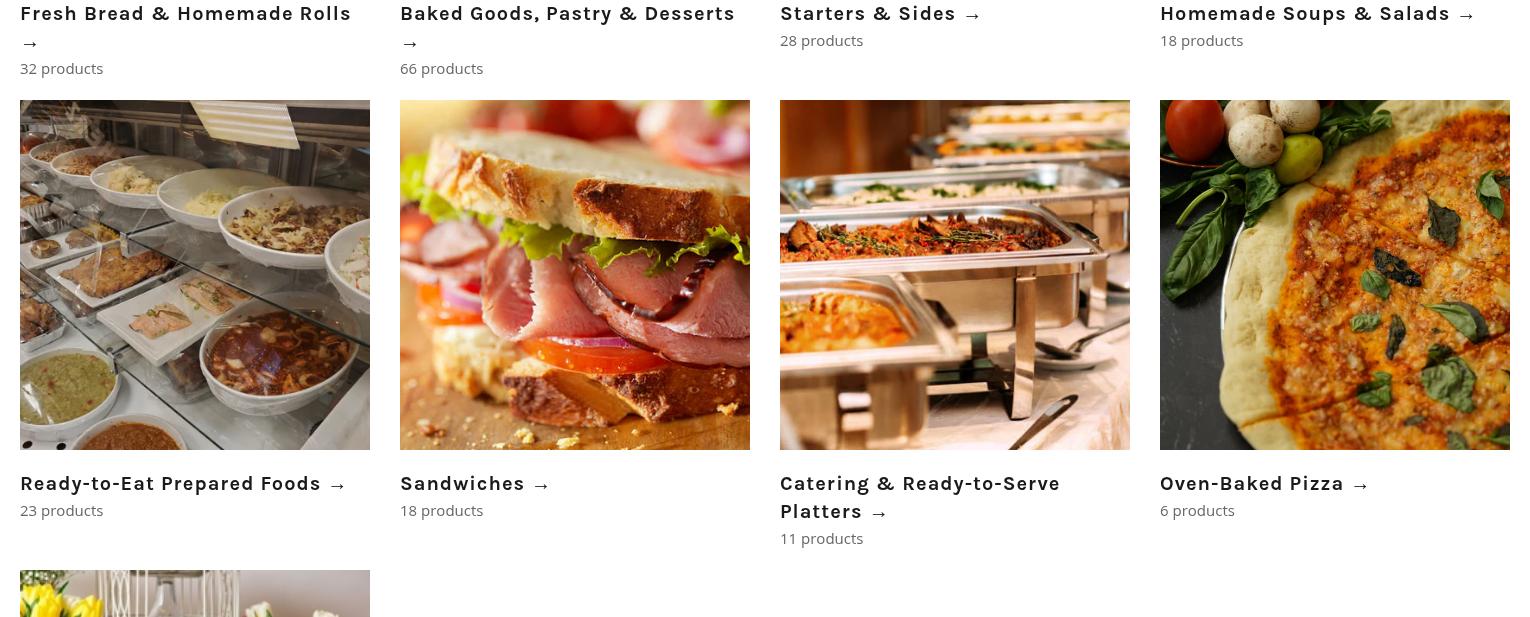1530x617 pixels.
Task: Open Starters & Sides collection
Action: pyautogui.click(x=868, y=14)
